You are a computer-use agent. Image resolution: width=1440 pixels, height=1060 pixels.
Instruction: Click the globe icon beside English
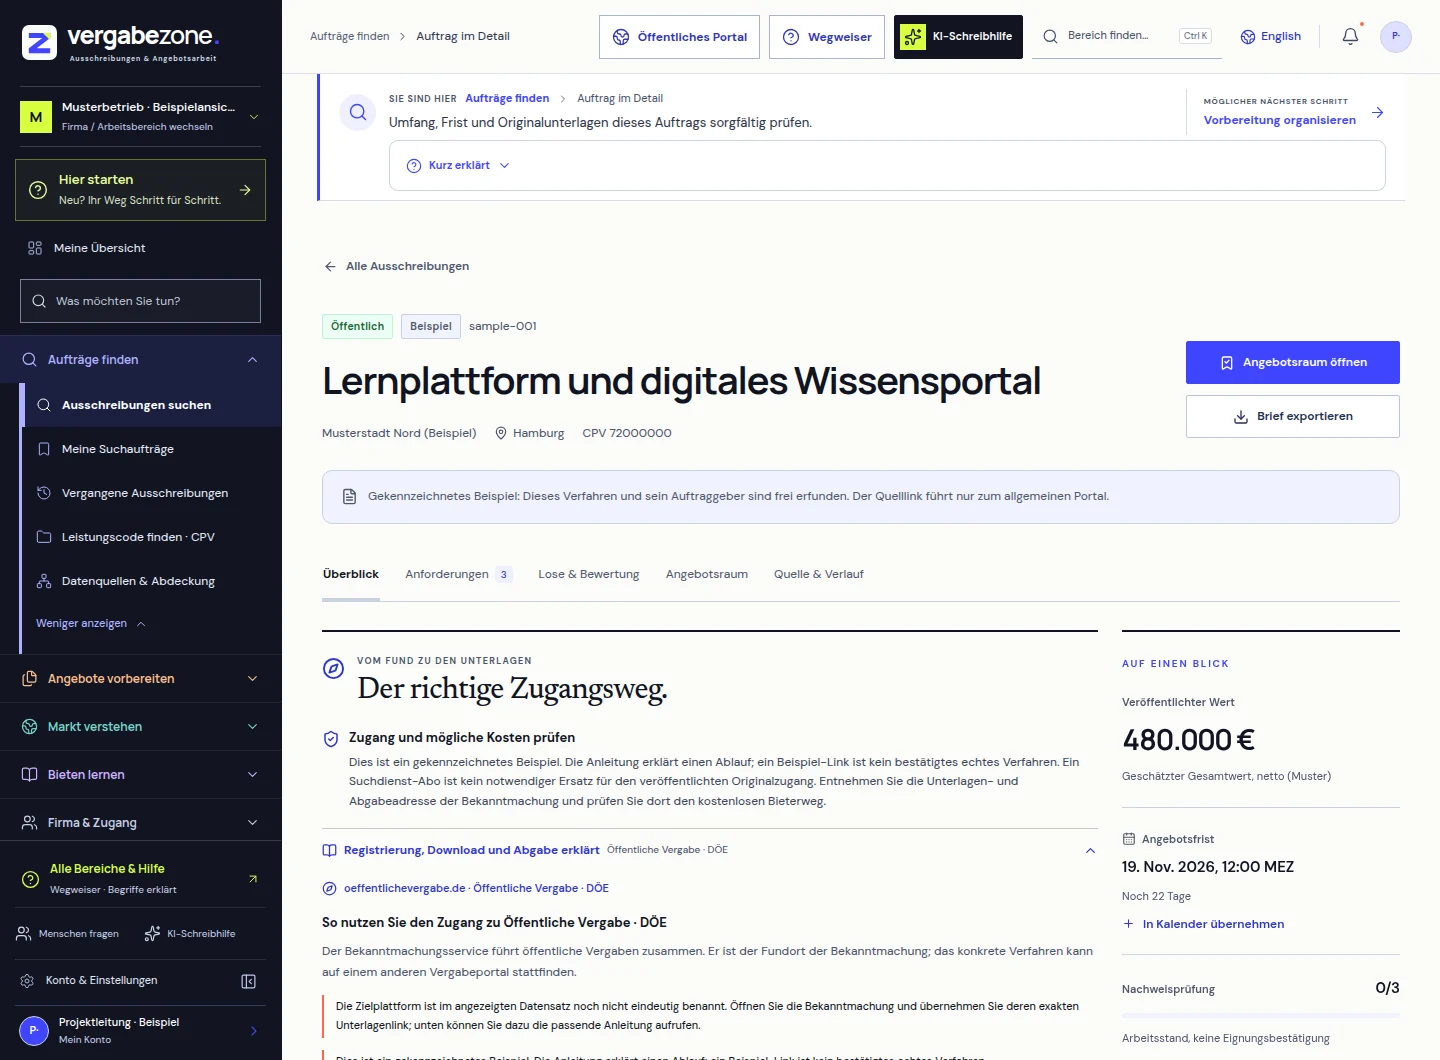(x=1248, y=37)
